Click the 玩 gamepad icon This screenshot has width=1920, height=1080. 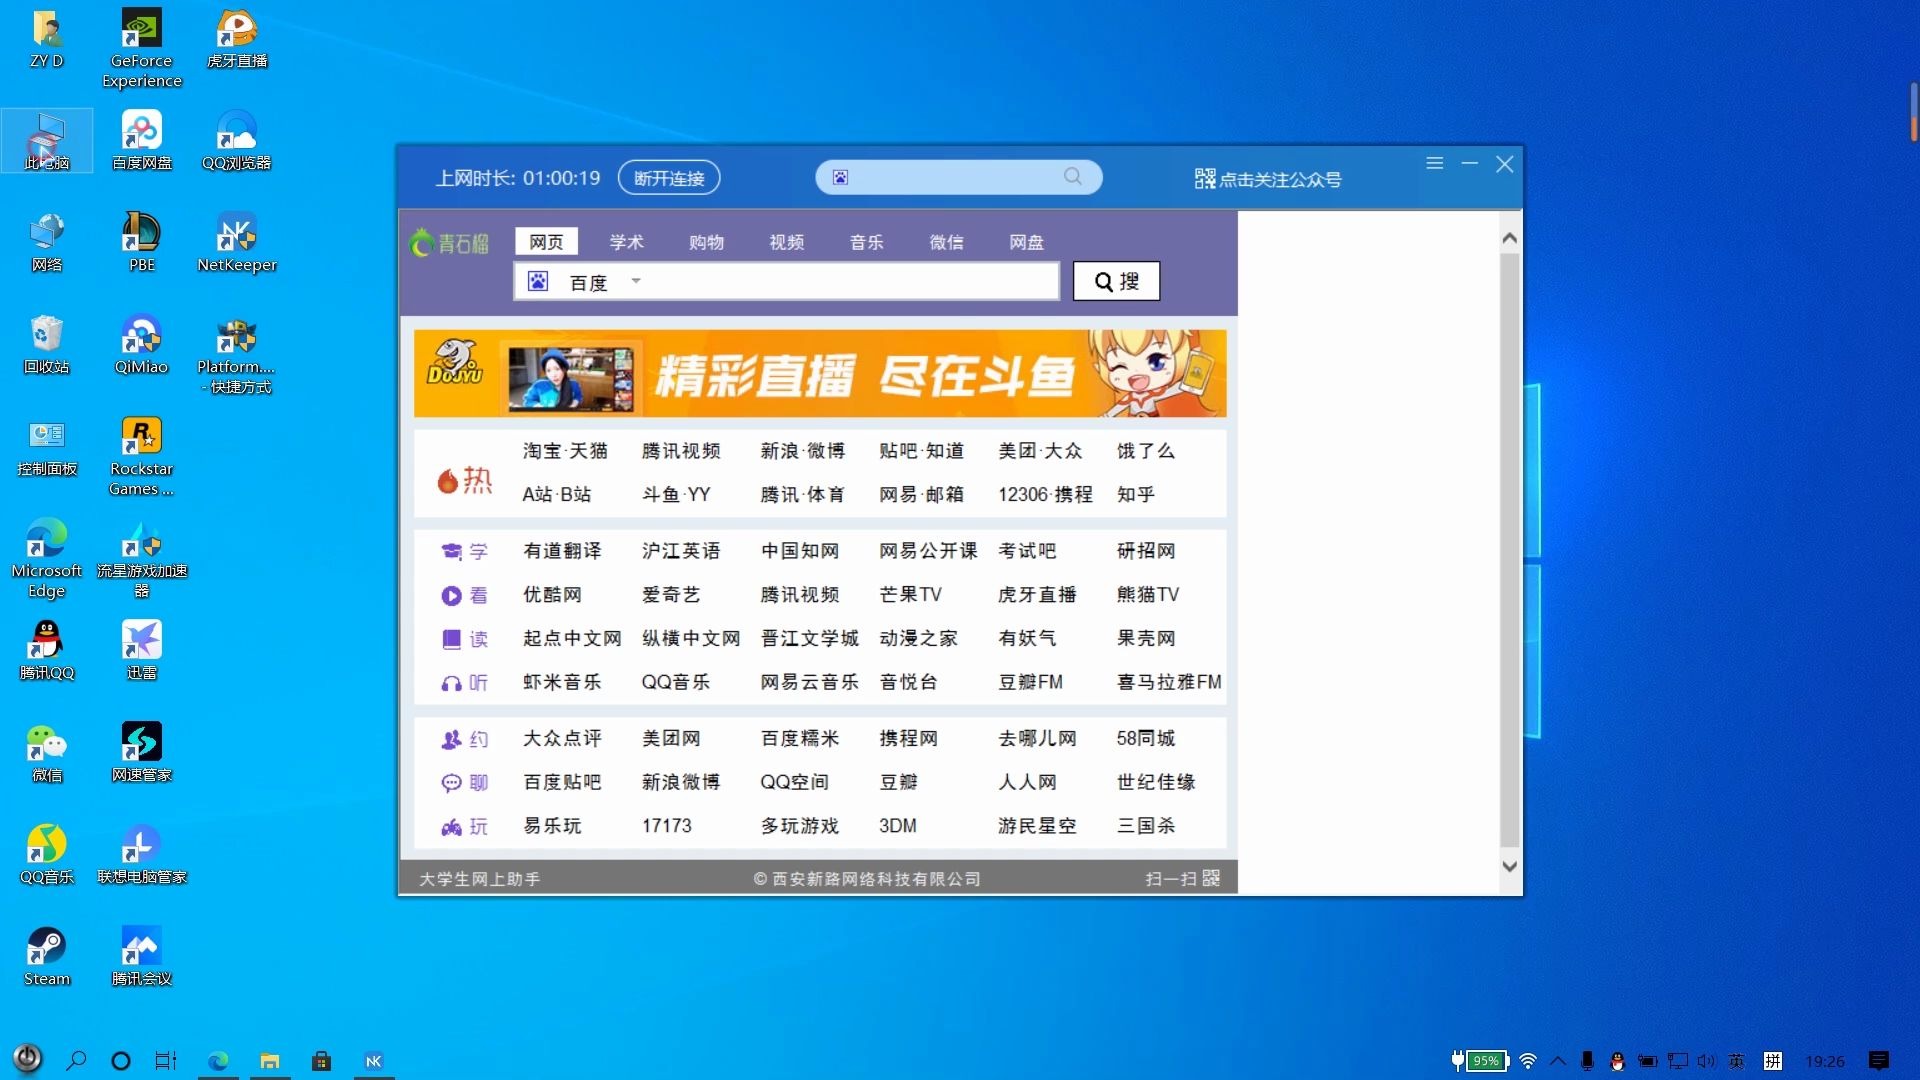[452, 826]
